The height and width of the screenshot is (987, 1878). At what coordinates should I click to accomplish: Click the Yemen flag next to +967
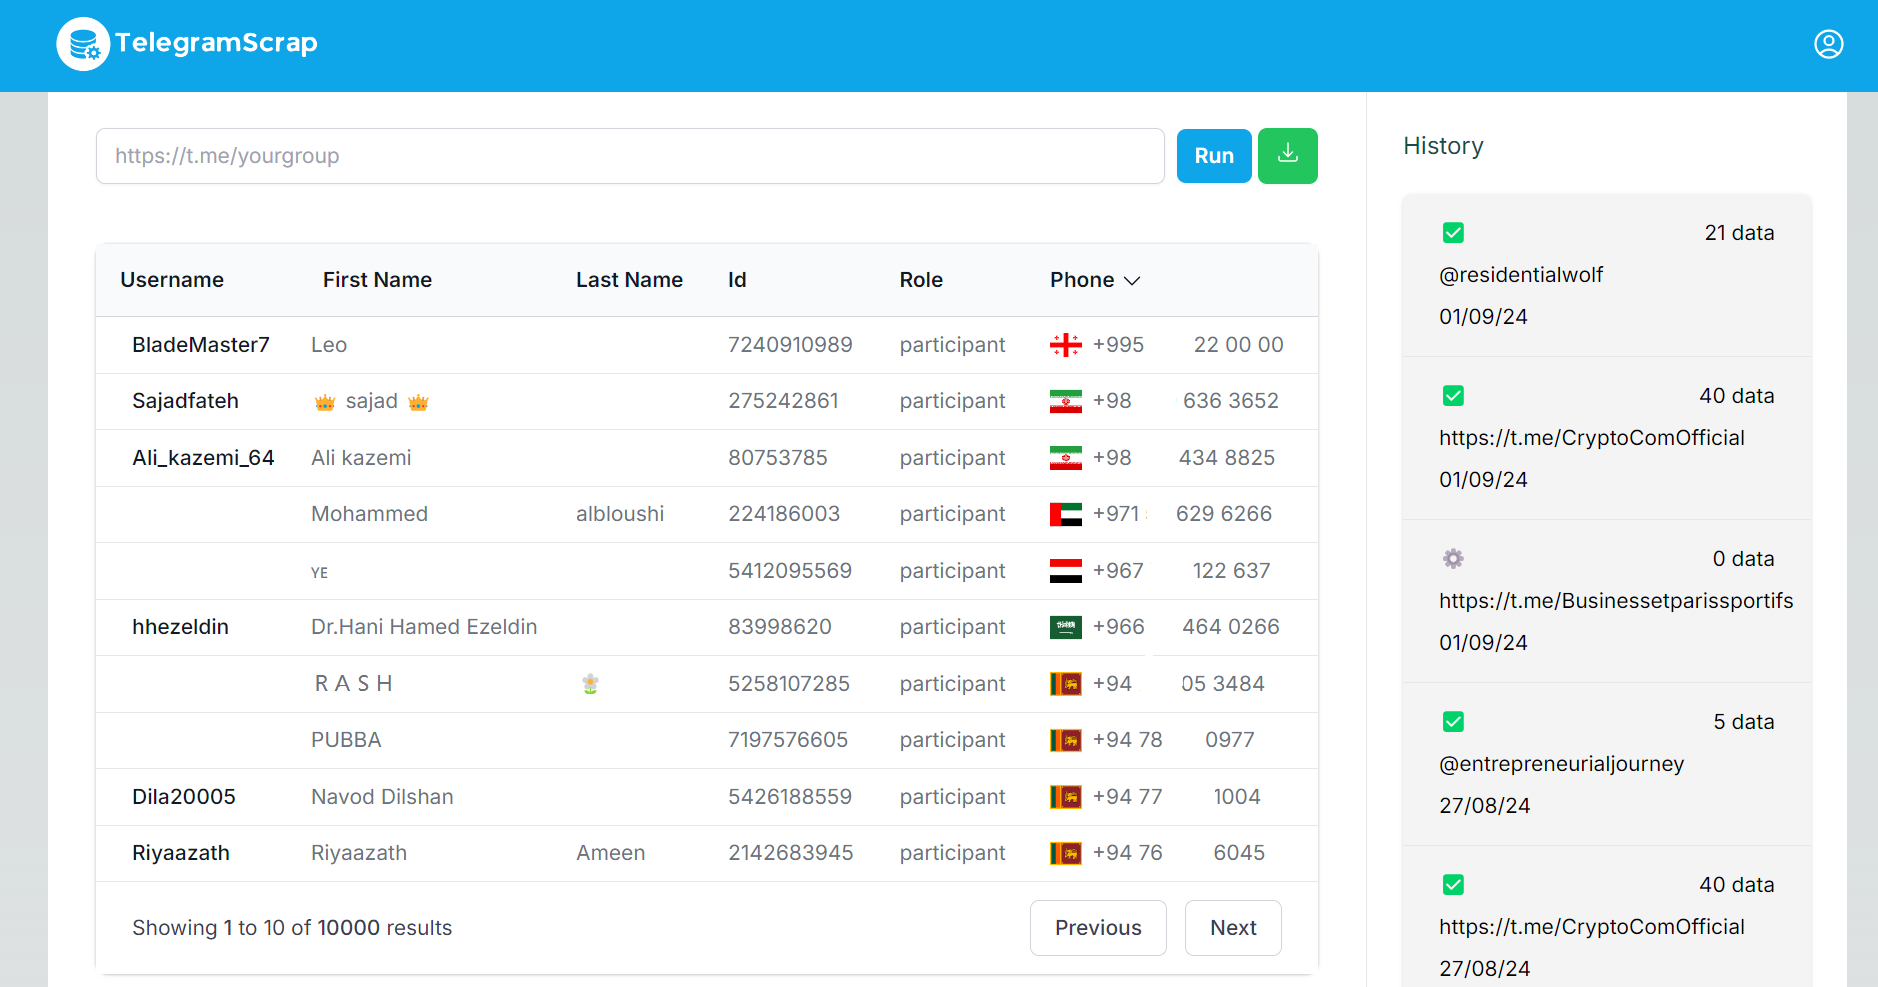(1066, 571)
